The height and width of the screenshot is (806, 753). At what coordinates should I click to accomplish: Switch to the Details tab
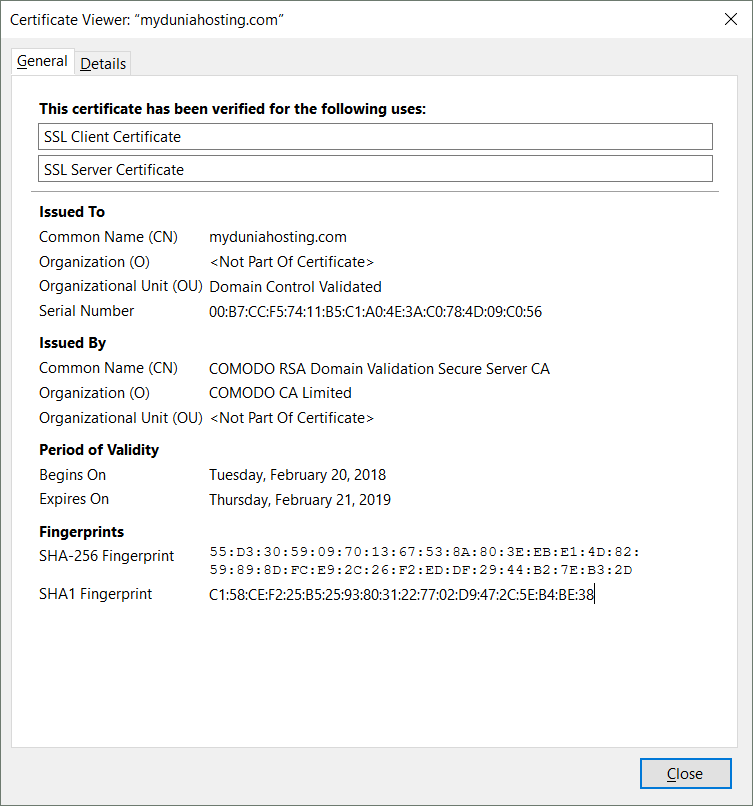click(x=103, y=64)
